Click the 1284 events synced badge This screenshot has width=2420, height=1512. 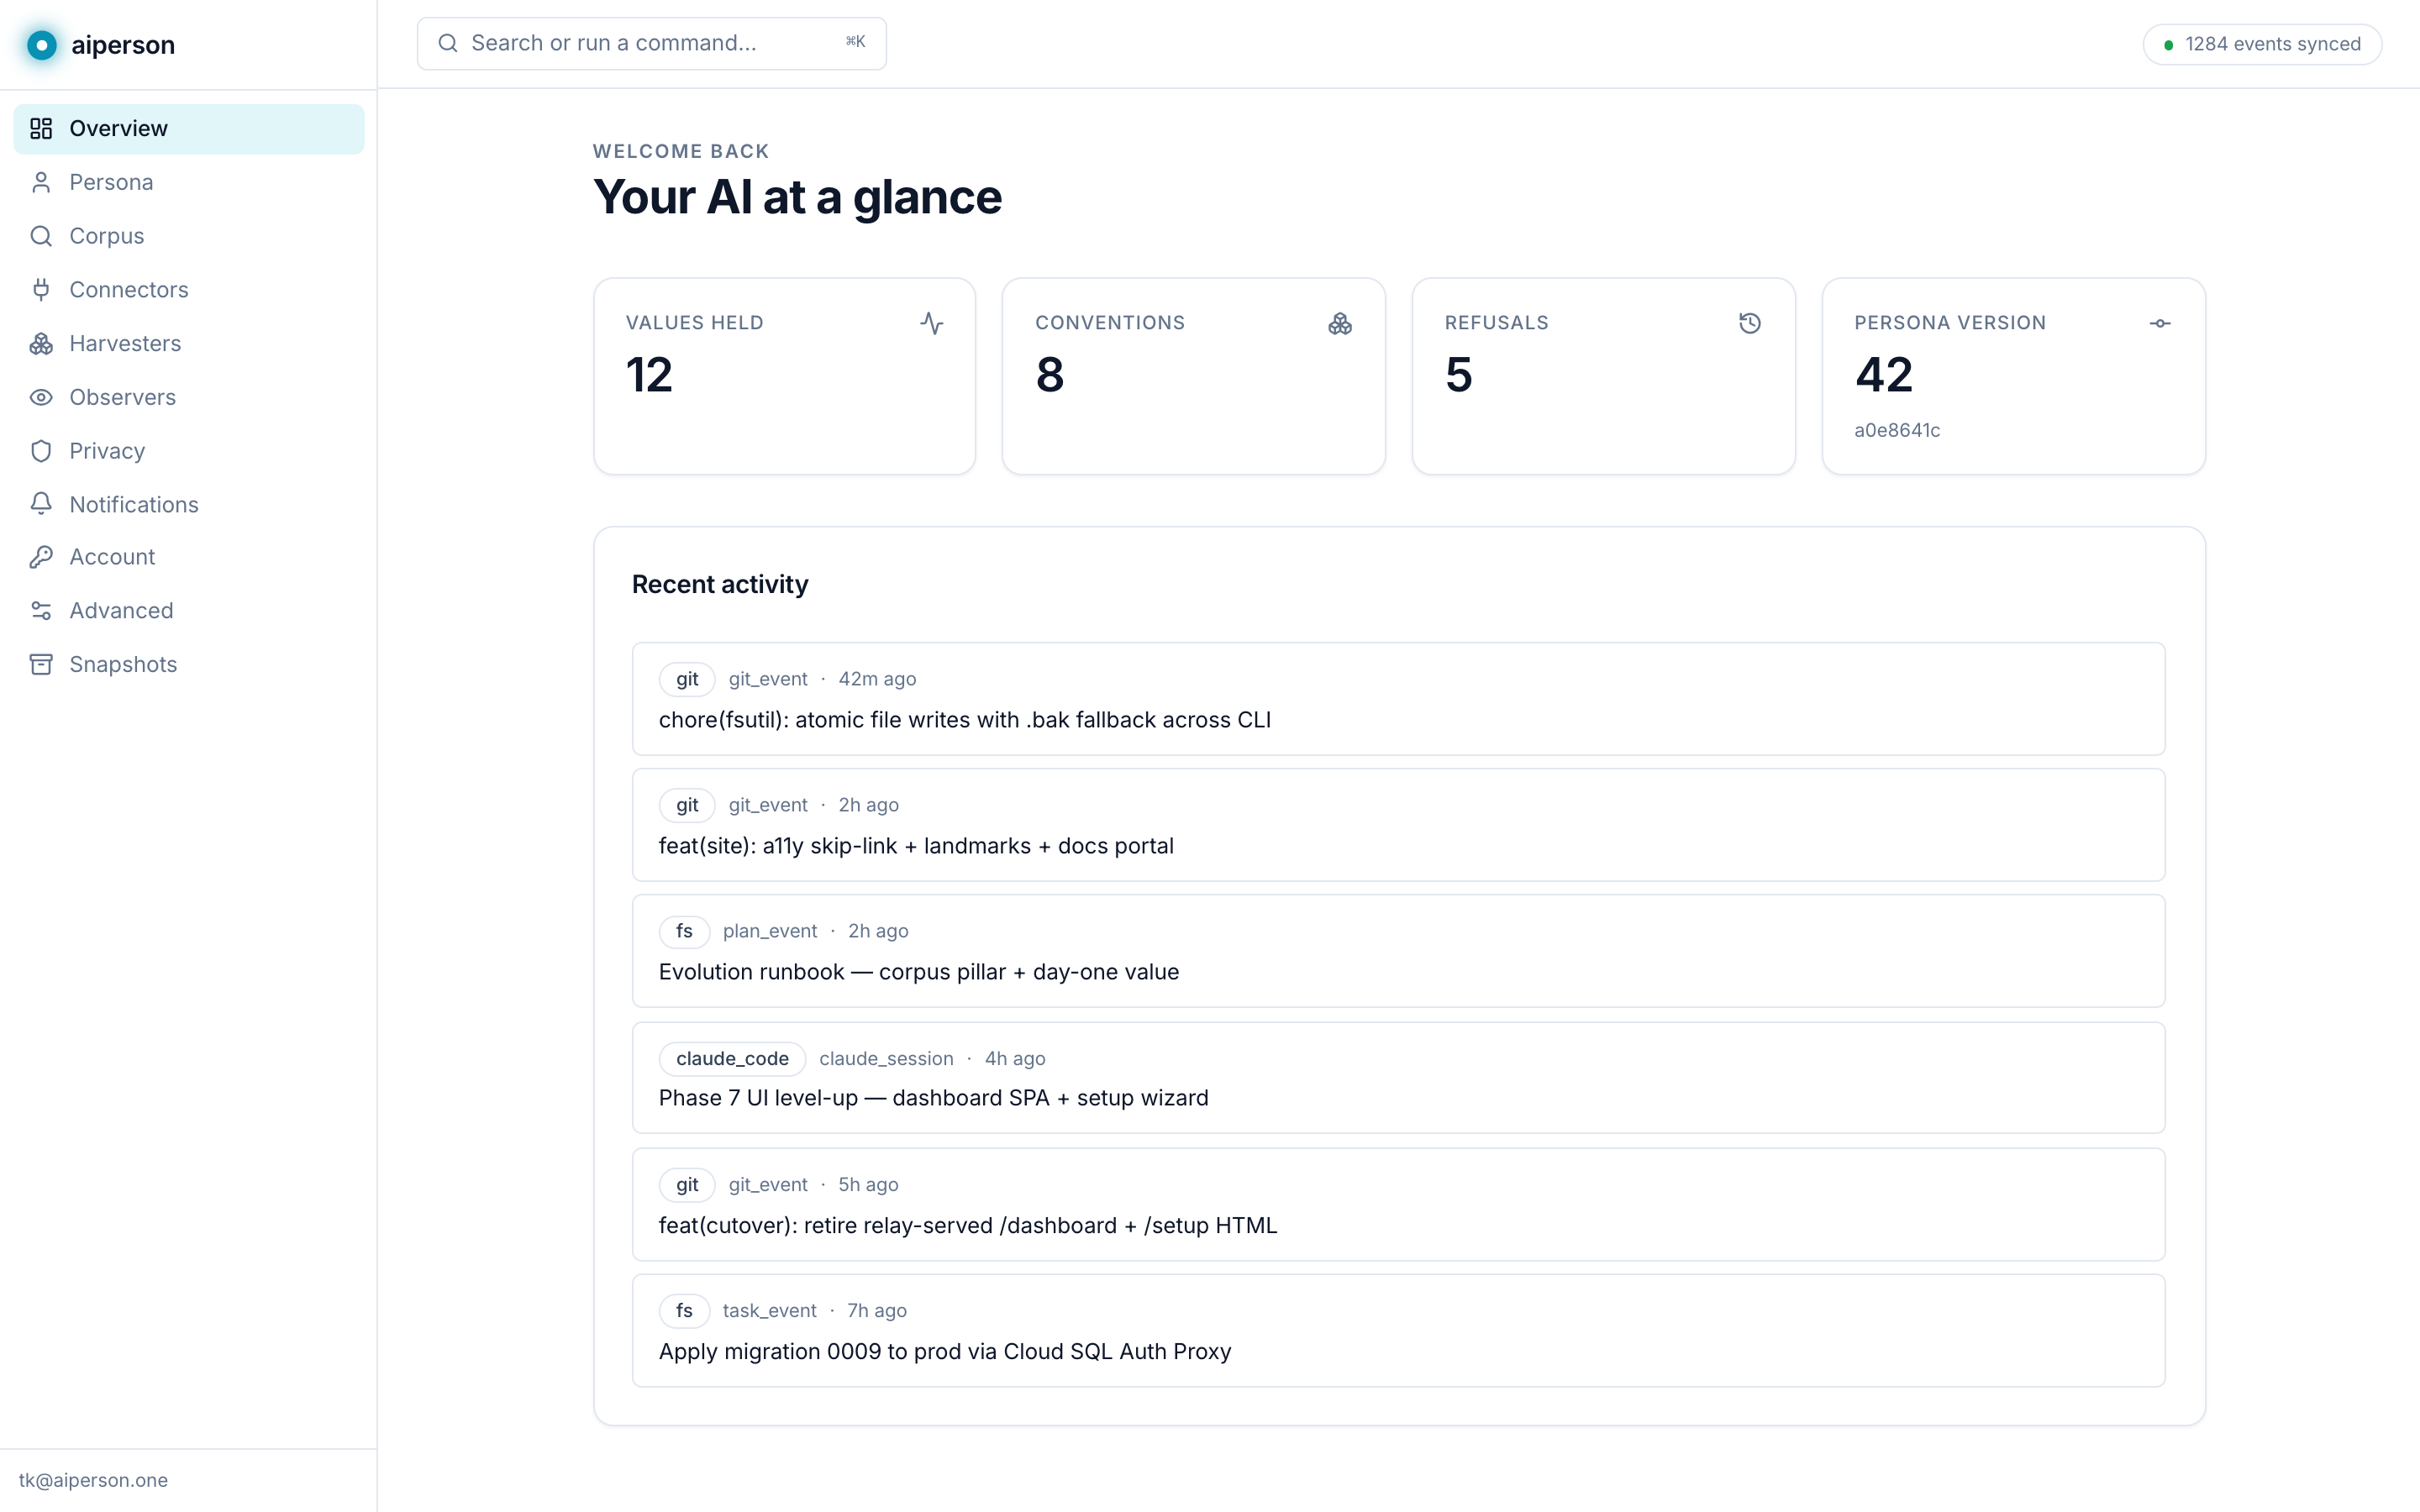[2262, 44]
